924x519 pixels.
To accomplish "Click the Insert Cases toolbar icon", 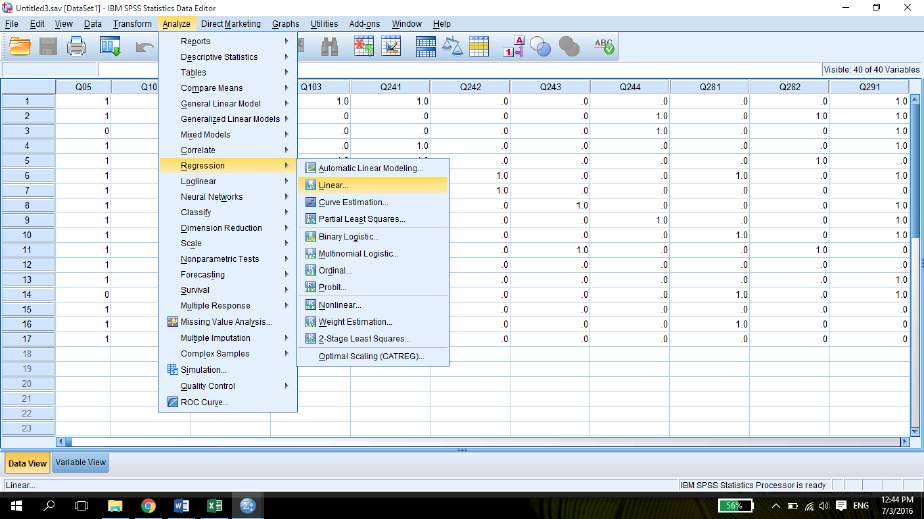I will pos(364,46).
